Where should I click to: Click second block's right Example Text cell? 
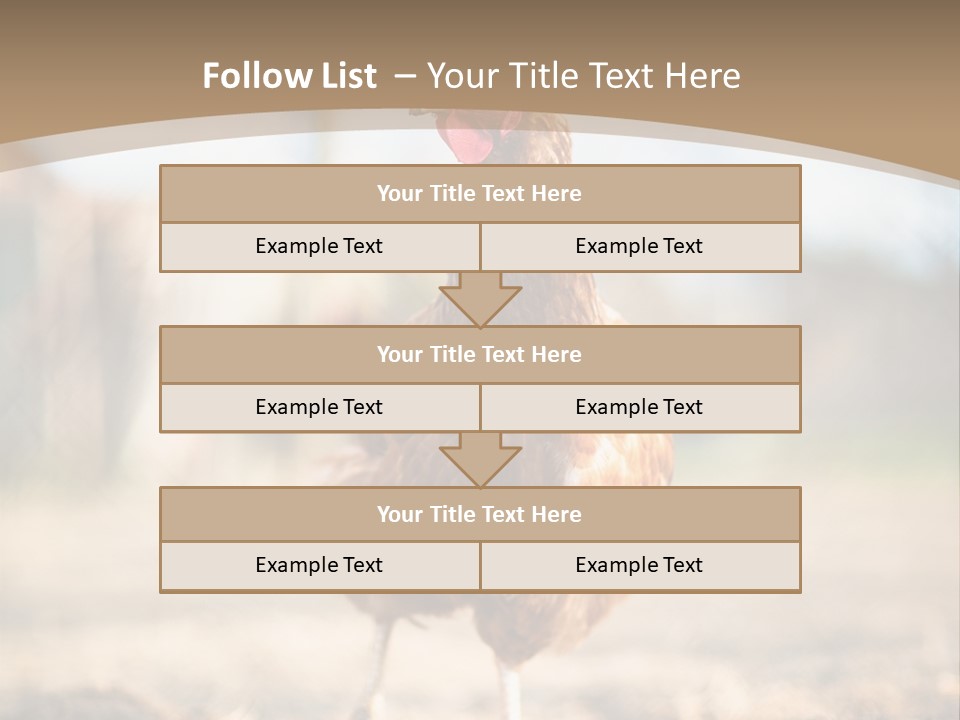pyautogui.click(x=640, y=408)
